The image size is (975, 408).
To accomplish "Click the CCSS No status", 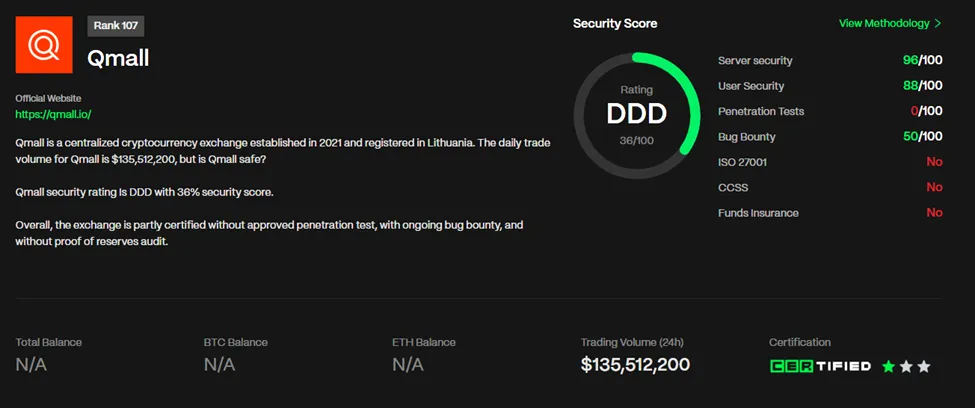I will pos(934,187).
